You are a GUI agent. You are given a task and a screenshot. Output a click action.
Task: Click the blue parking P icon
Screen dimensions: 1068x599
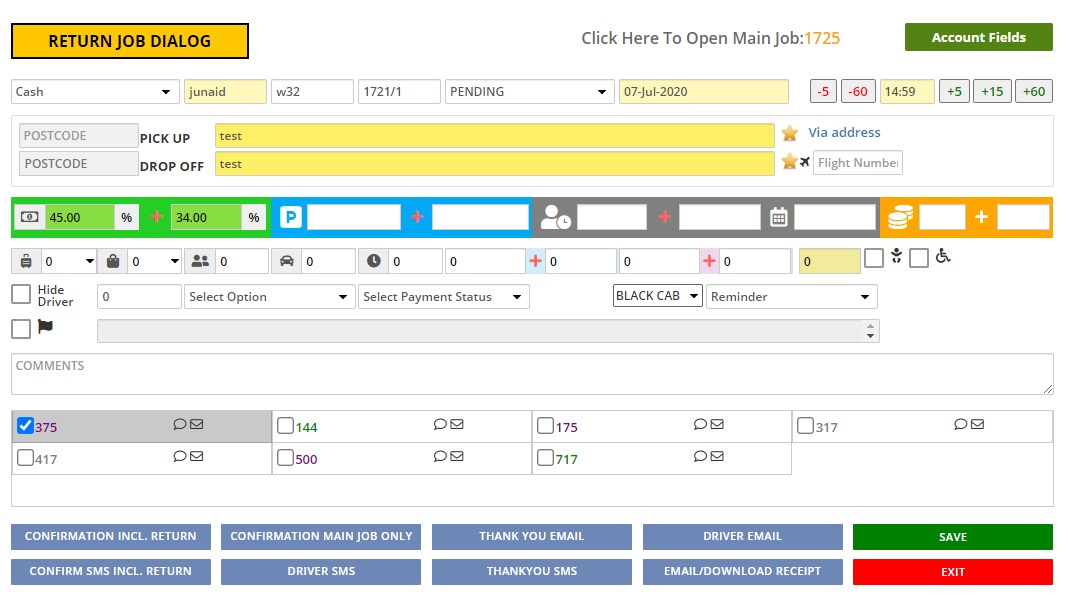click(291, 217)
